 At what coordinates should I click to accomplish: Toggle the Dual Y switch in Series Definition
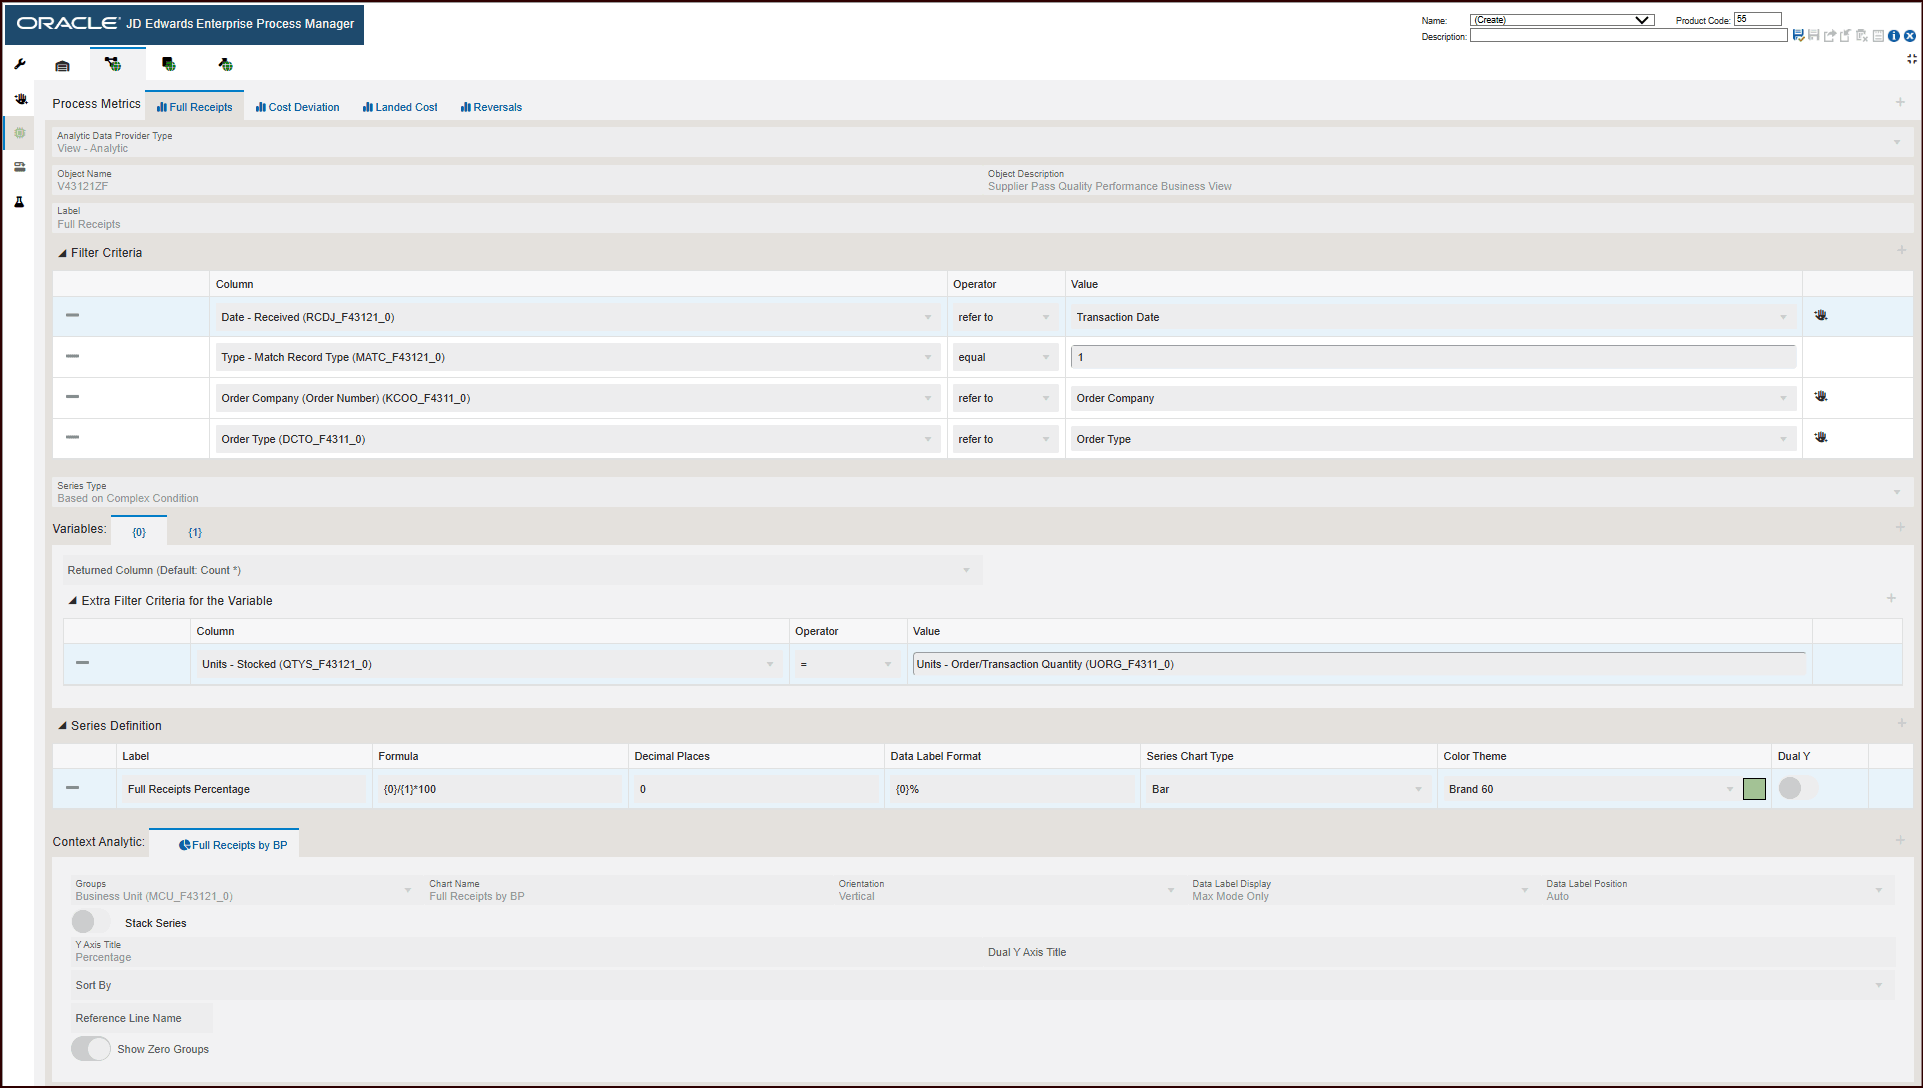1790,788
